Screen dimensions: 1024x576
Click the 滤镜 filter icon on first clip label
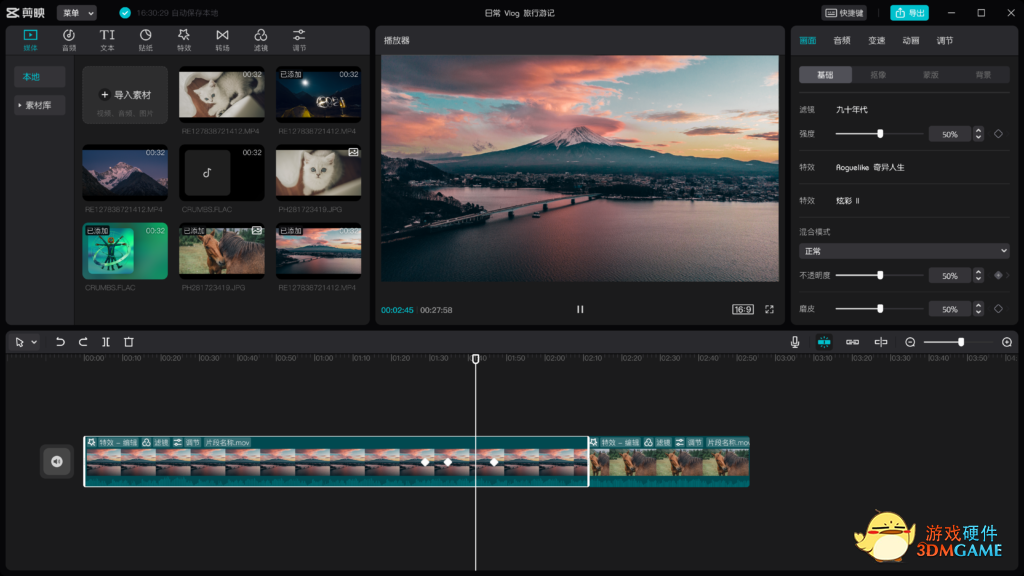146,442
